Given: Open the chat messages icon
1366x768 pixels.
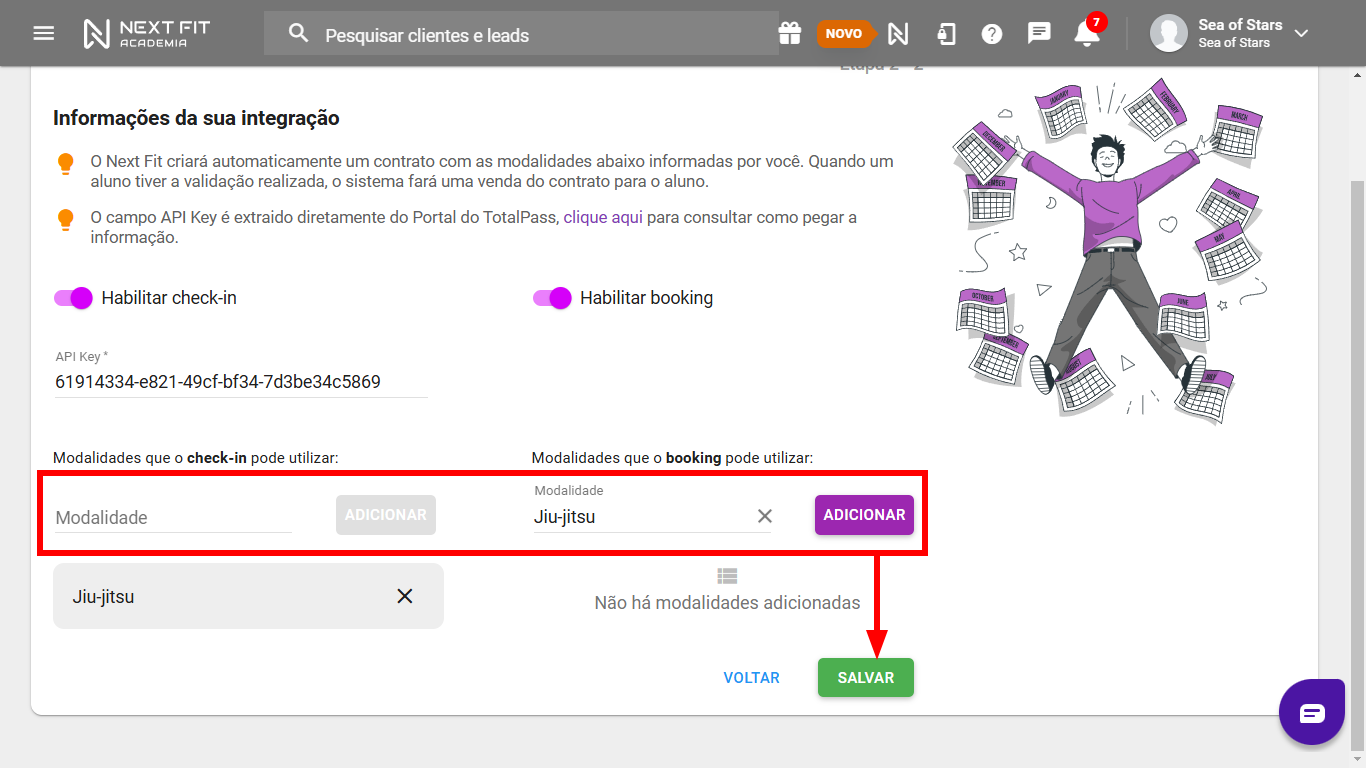Looking at the screenshot, I should (x=1039, y=34).
